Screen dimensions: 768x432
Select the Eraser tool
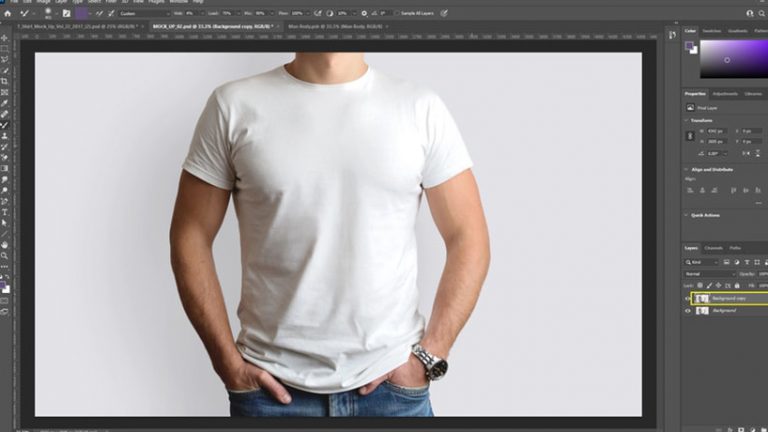click(4, 158)
